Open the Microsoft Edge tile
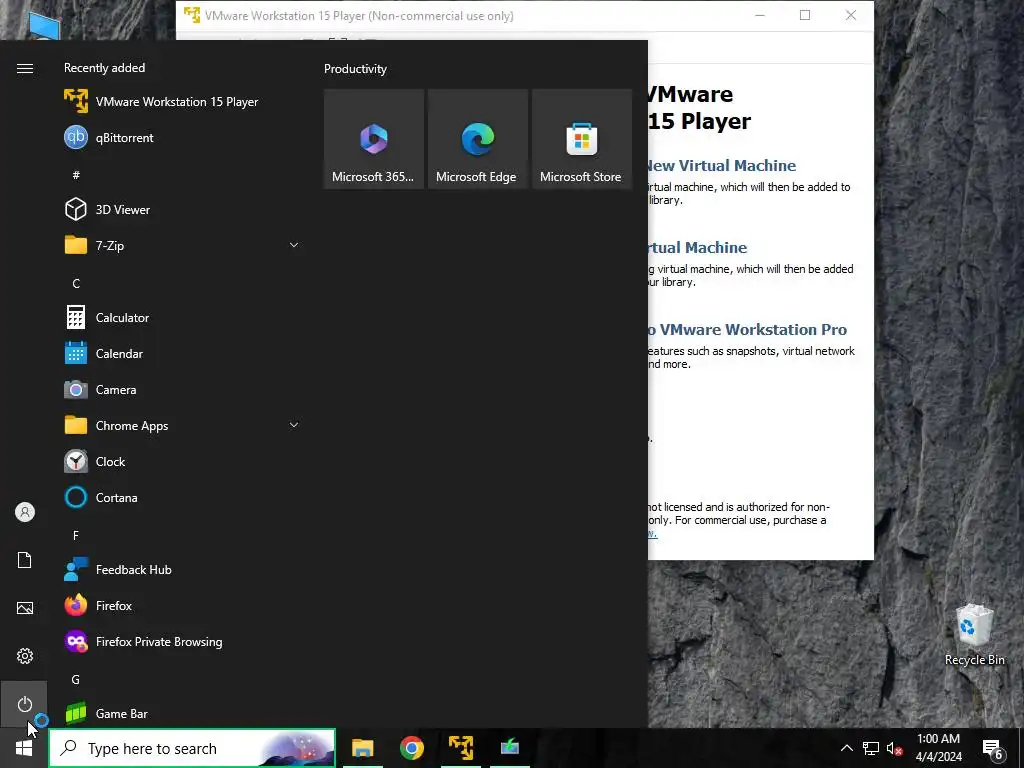This screenshot has width=1024, height=768. (x=477, y=139)
